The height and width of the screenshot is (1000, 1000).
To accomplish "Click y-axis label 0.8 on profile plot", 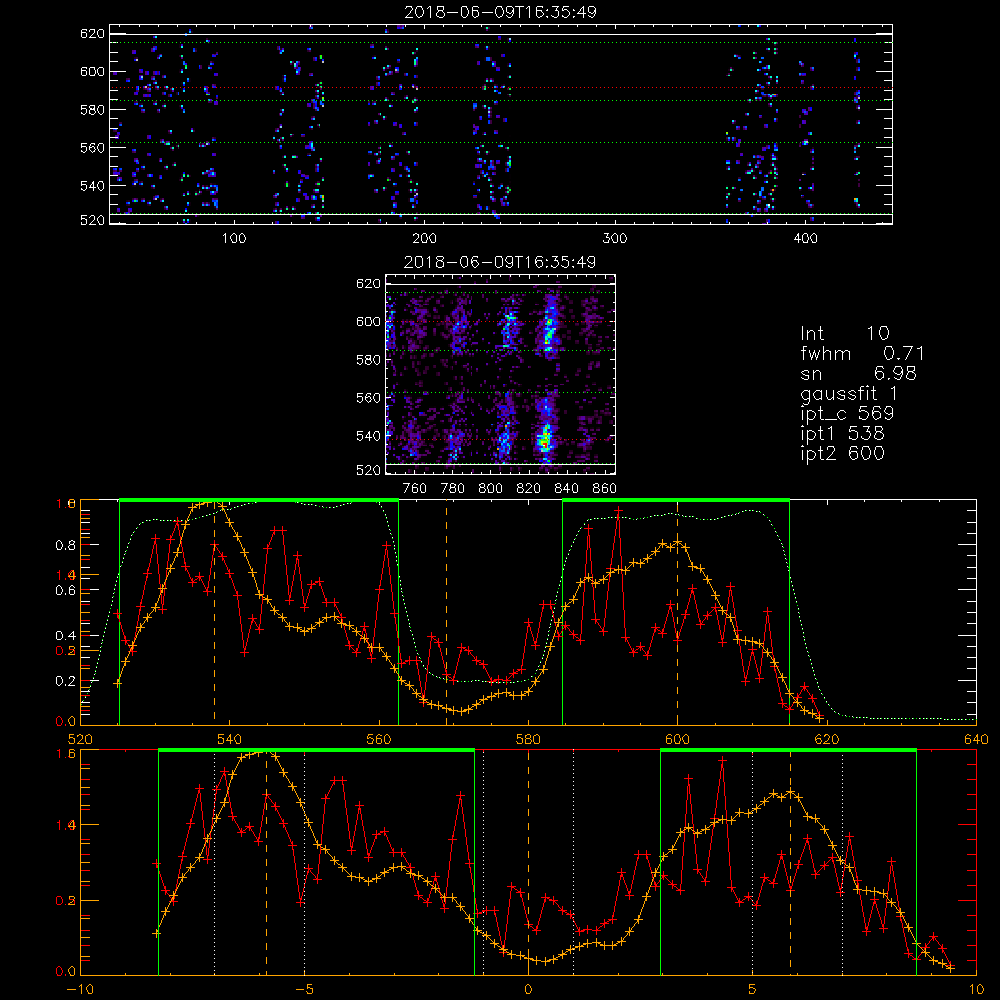I will [65, 545].
